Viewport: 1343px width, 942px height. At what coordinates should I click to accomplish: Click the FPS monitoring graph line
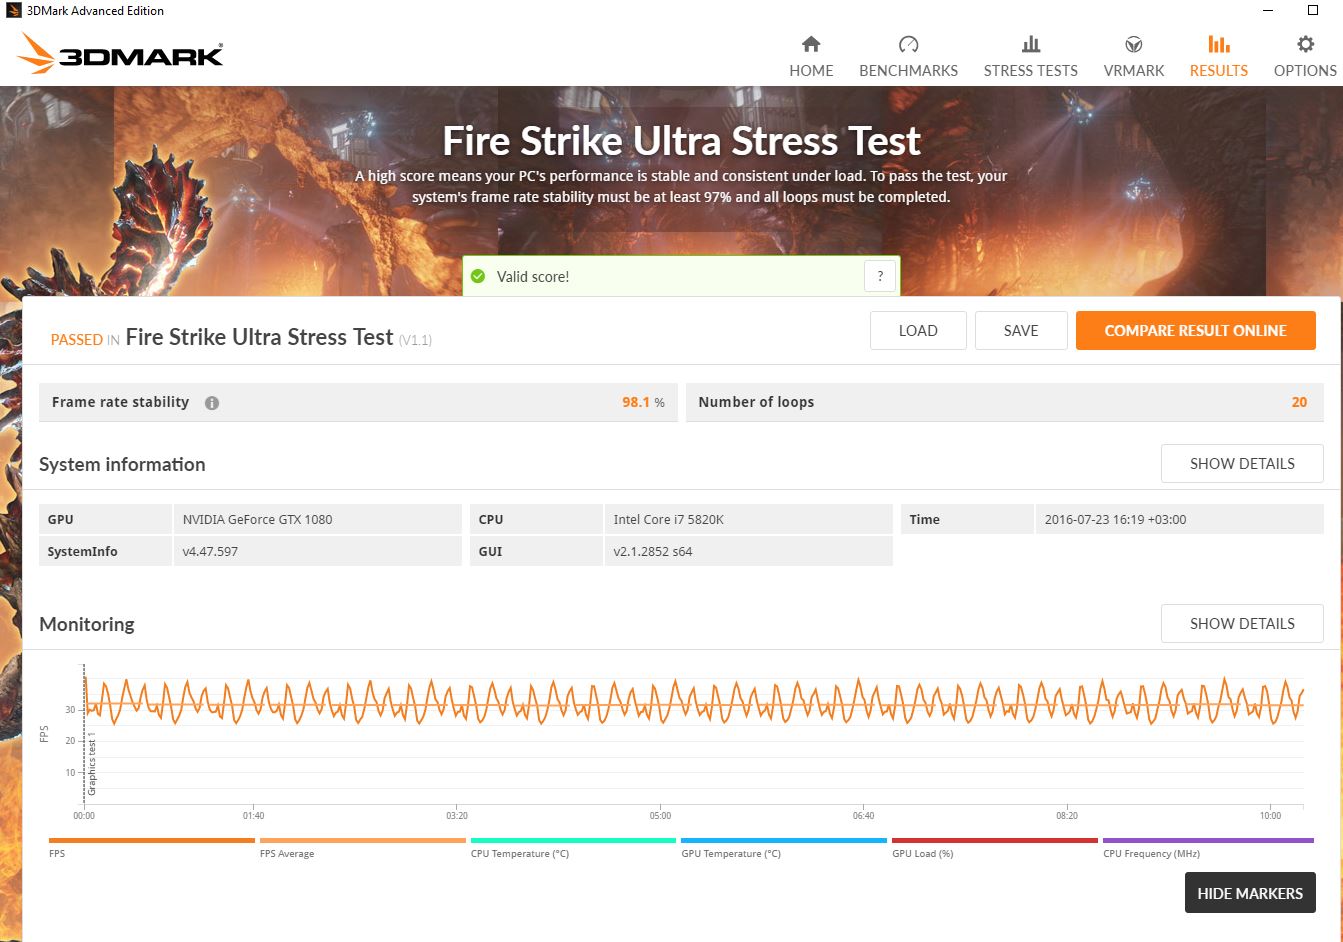point(694,701)
